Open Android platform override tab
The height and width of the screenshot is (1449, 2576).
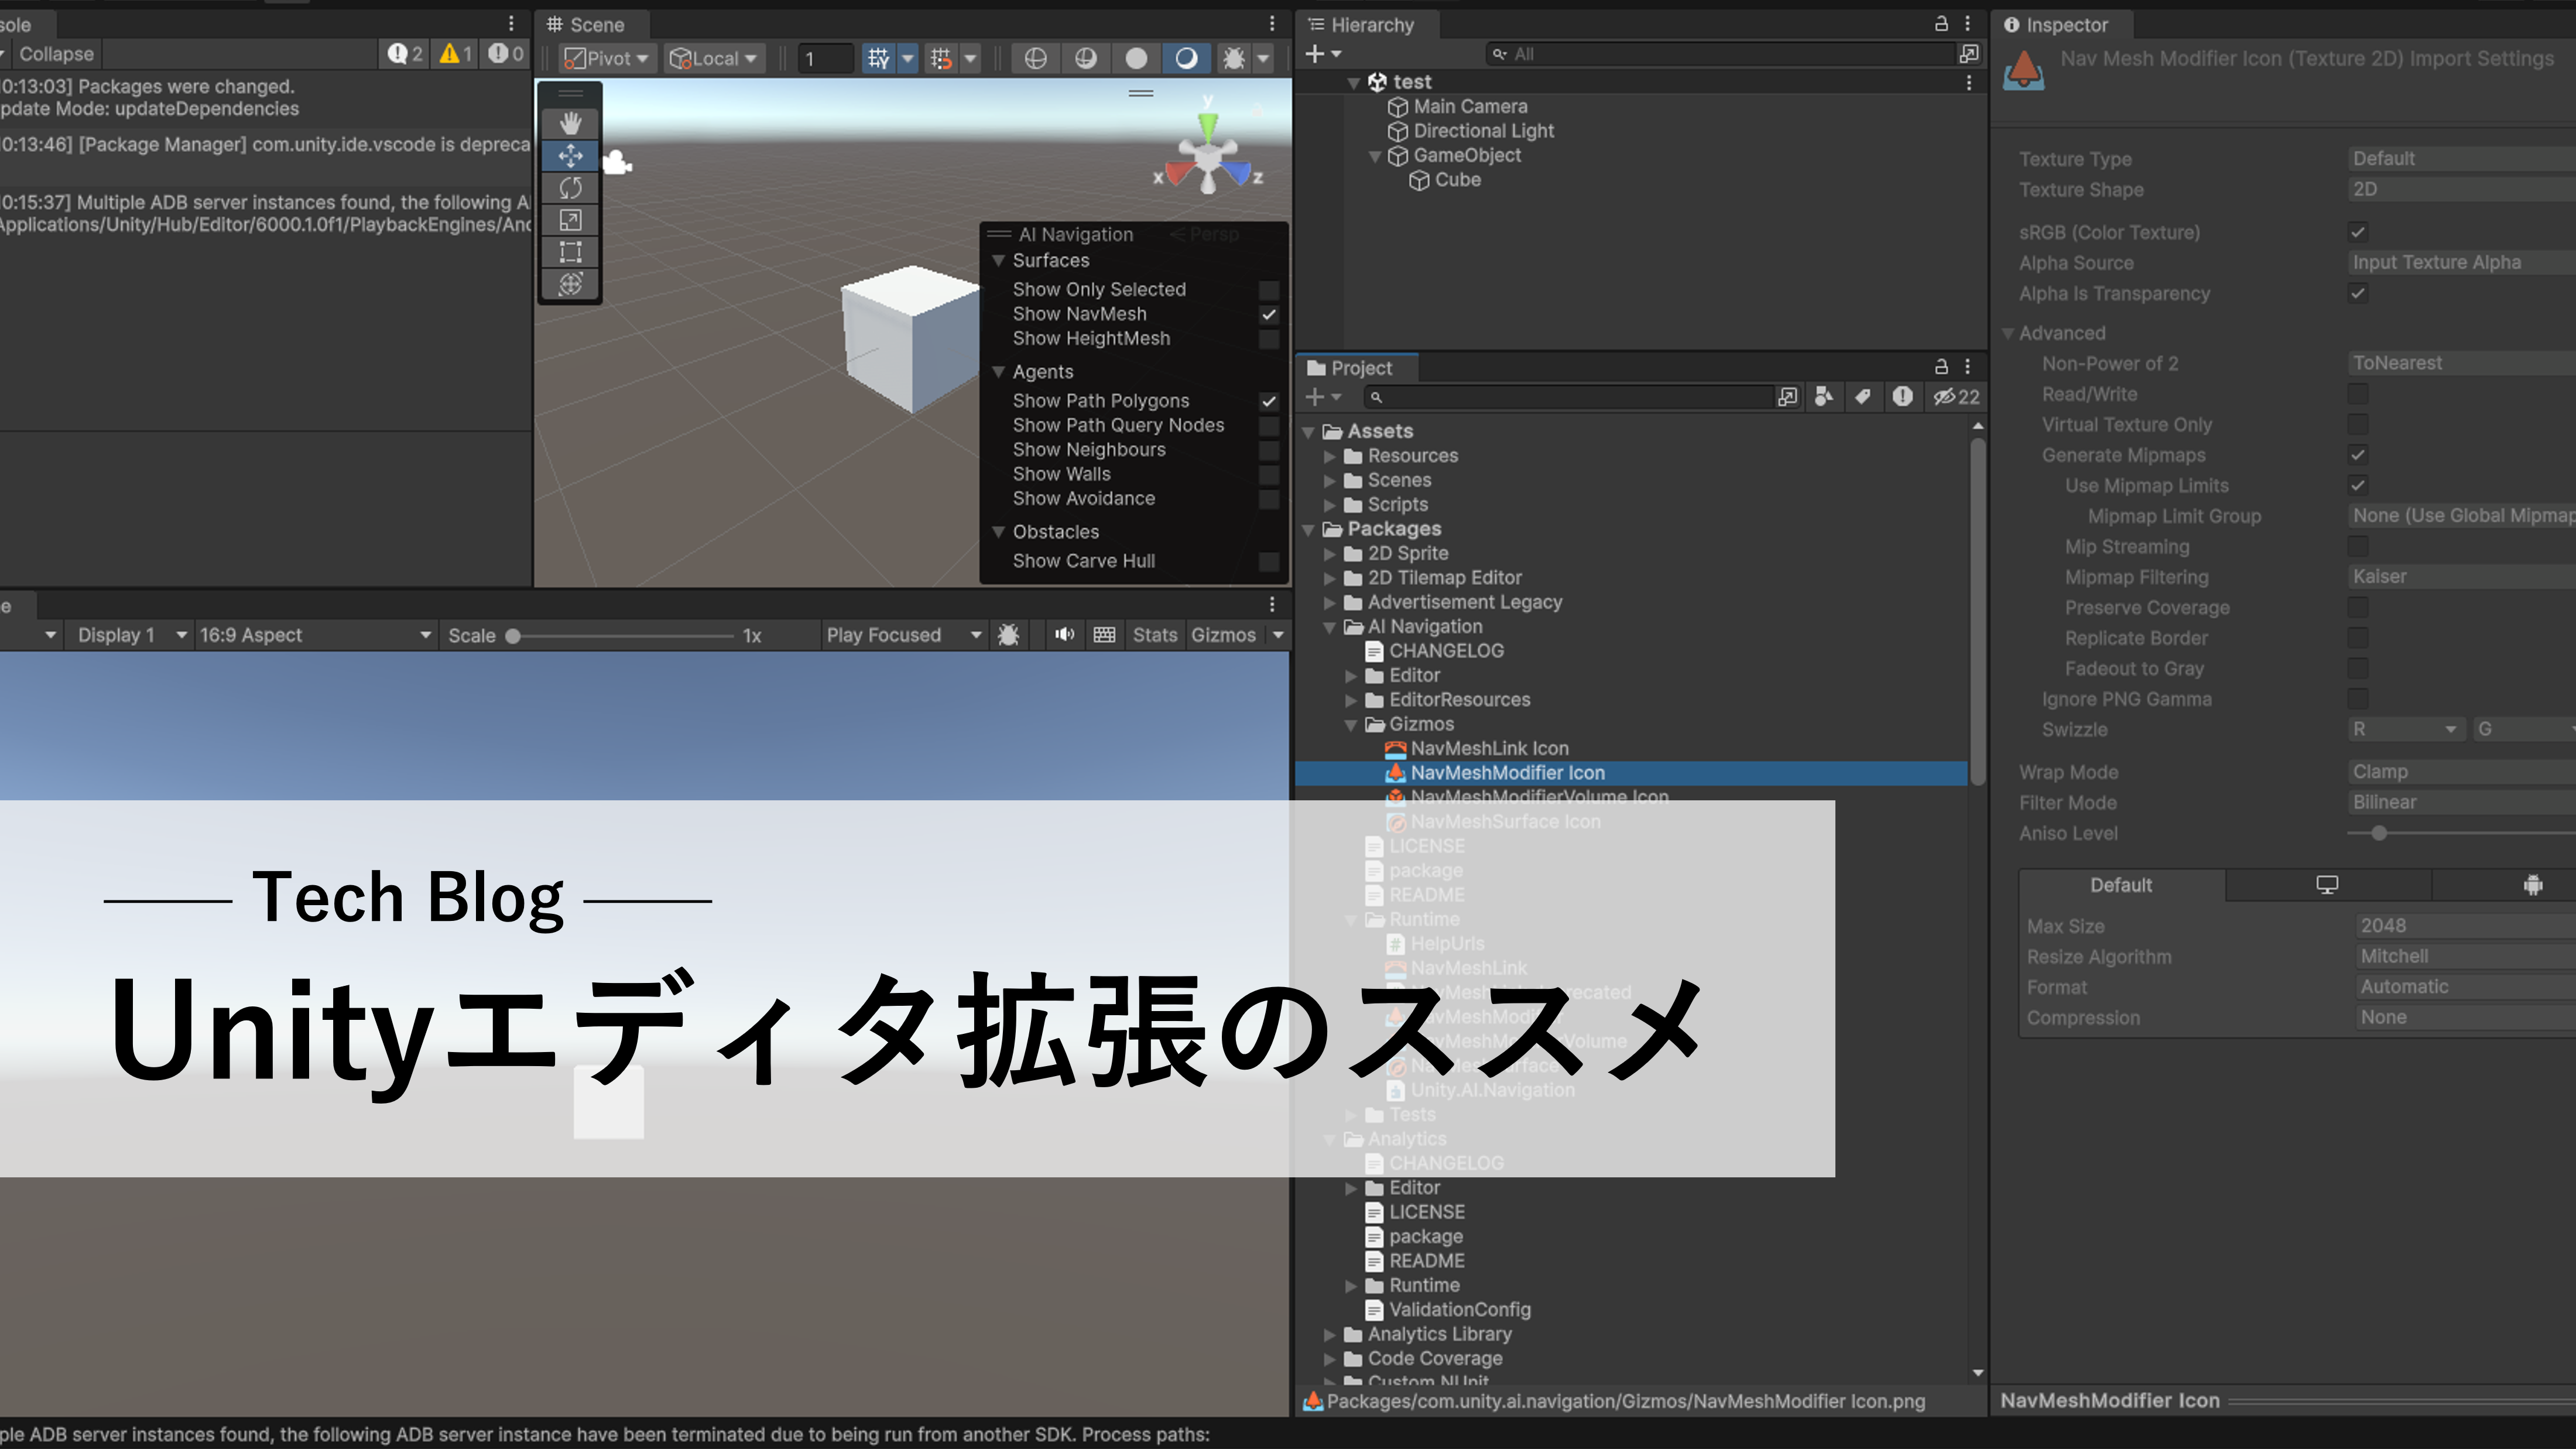[2532, 885]
